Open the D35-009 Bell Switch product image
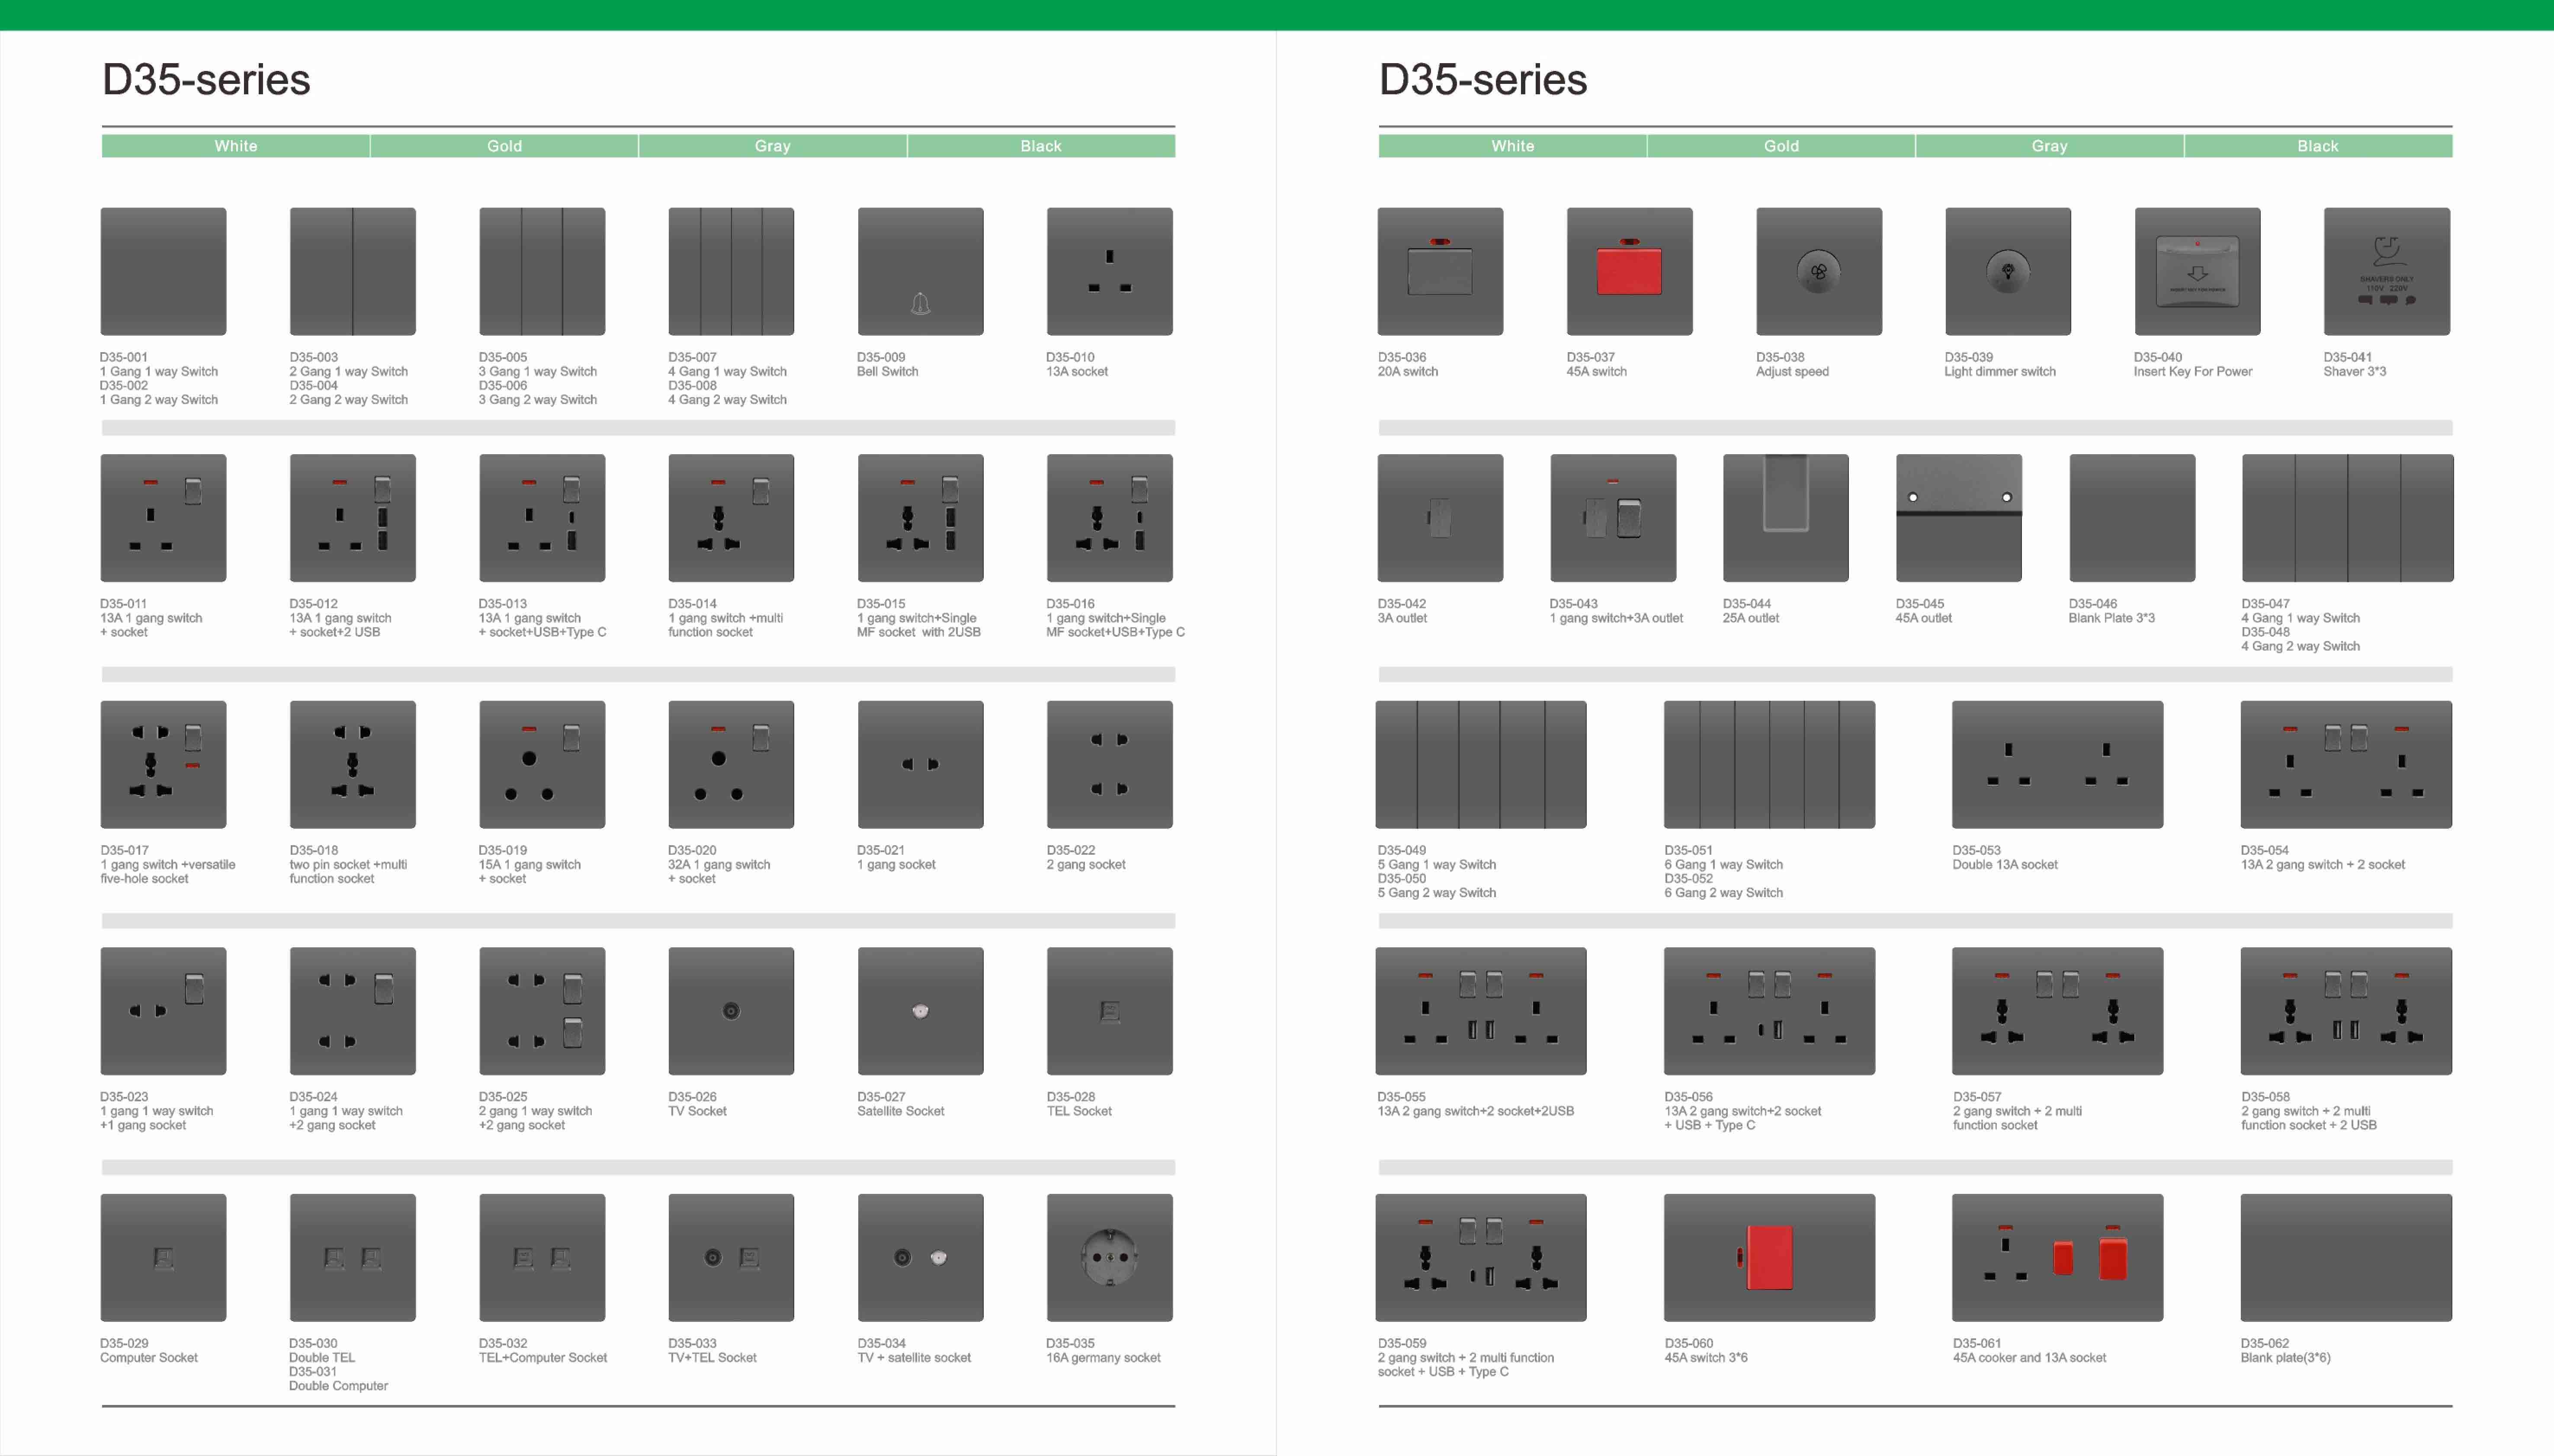Screen dimensions: 2554x1456 [920, 271]
